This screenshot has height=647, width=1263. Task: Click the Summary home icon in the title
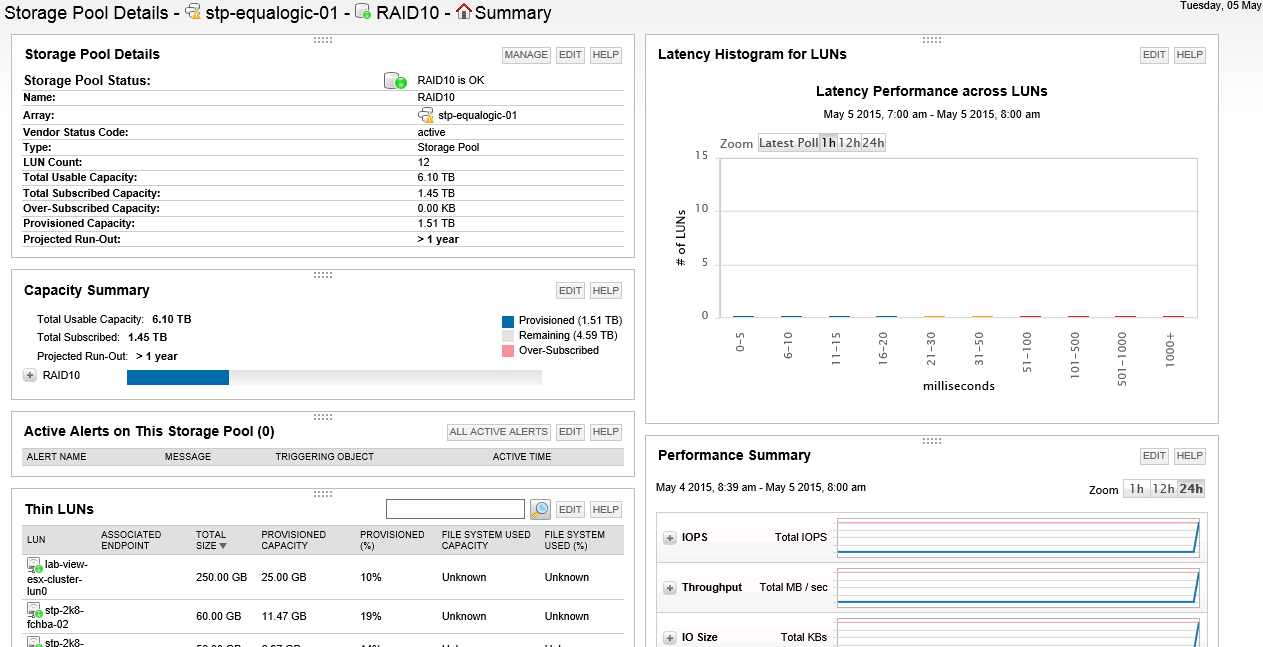(463, 12)
